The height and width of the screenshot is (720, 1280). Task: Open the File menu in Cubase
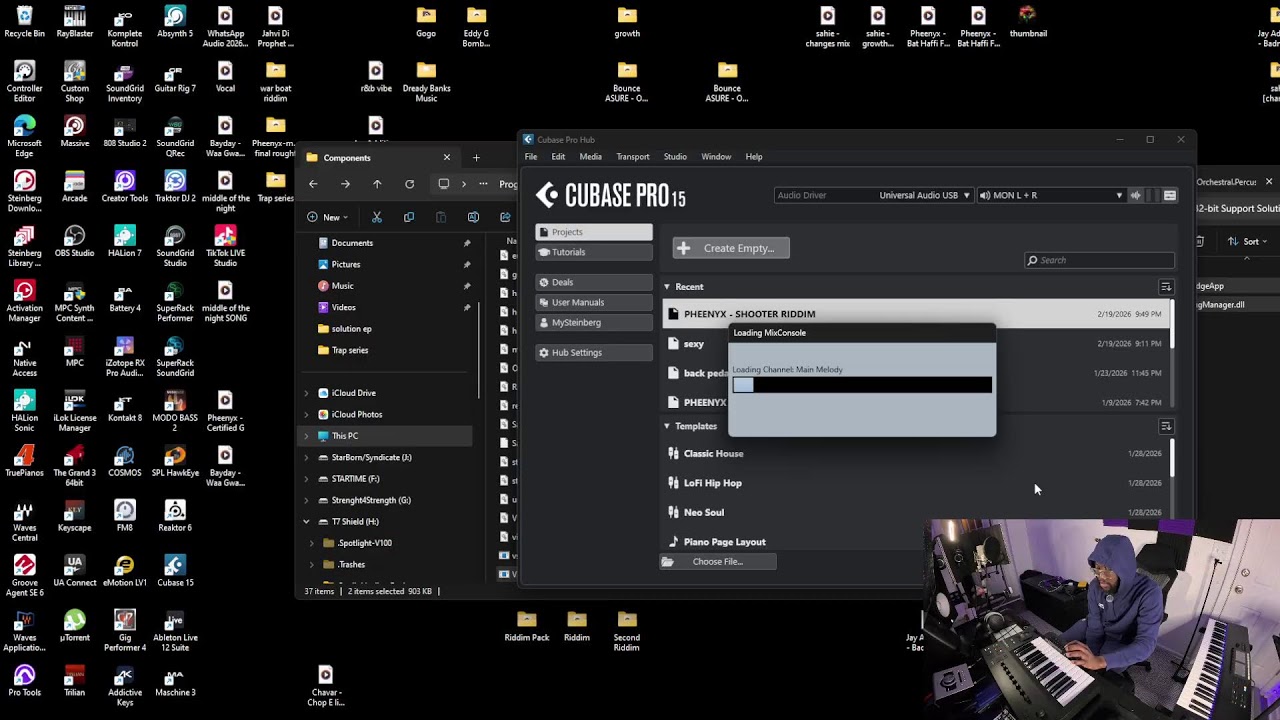coord(531,157)
